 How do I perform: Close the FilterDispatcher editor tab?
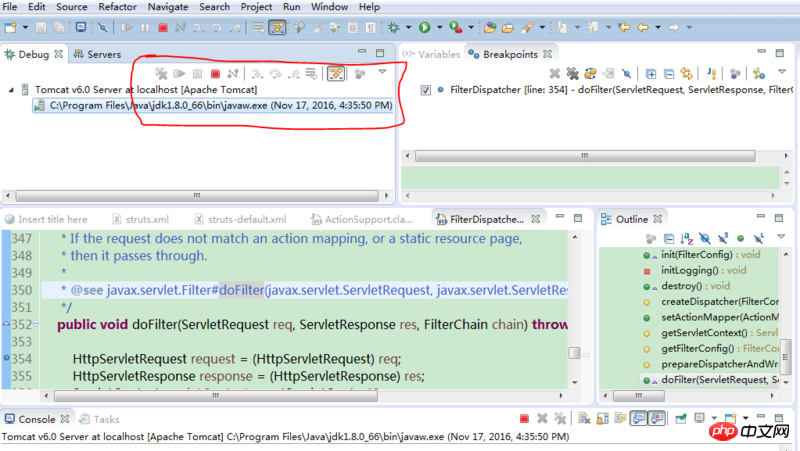click(536, 219)
